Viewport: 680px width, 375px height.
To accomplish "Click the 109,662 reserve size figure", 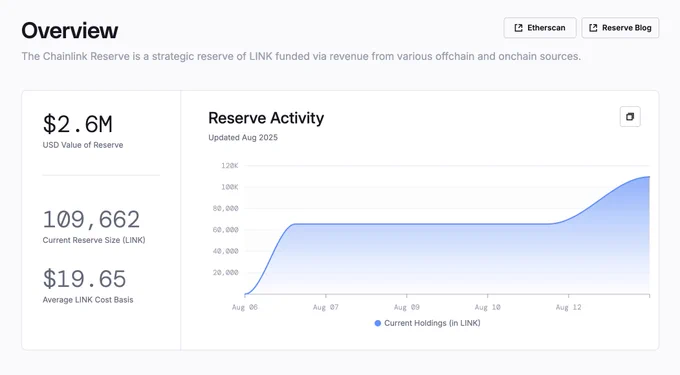I will coord(91,219).
